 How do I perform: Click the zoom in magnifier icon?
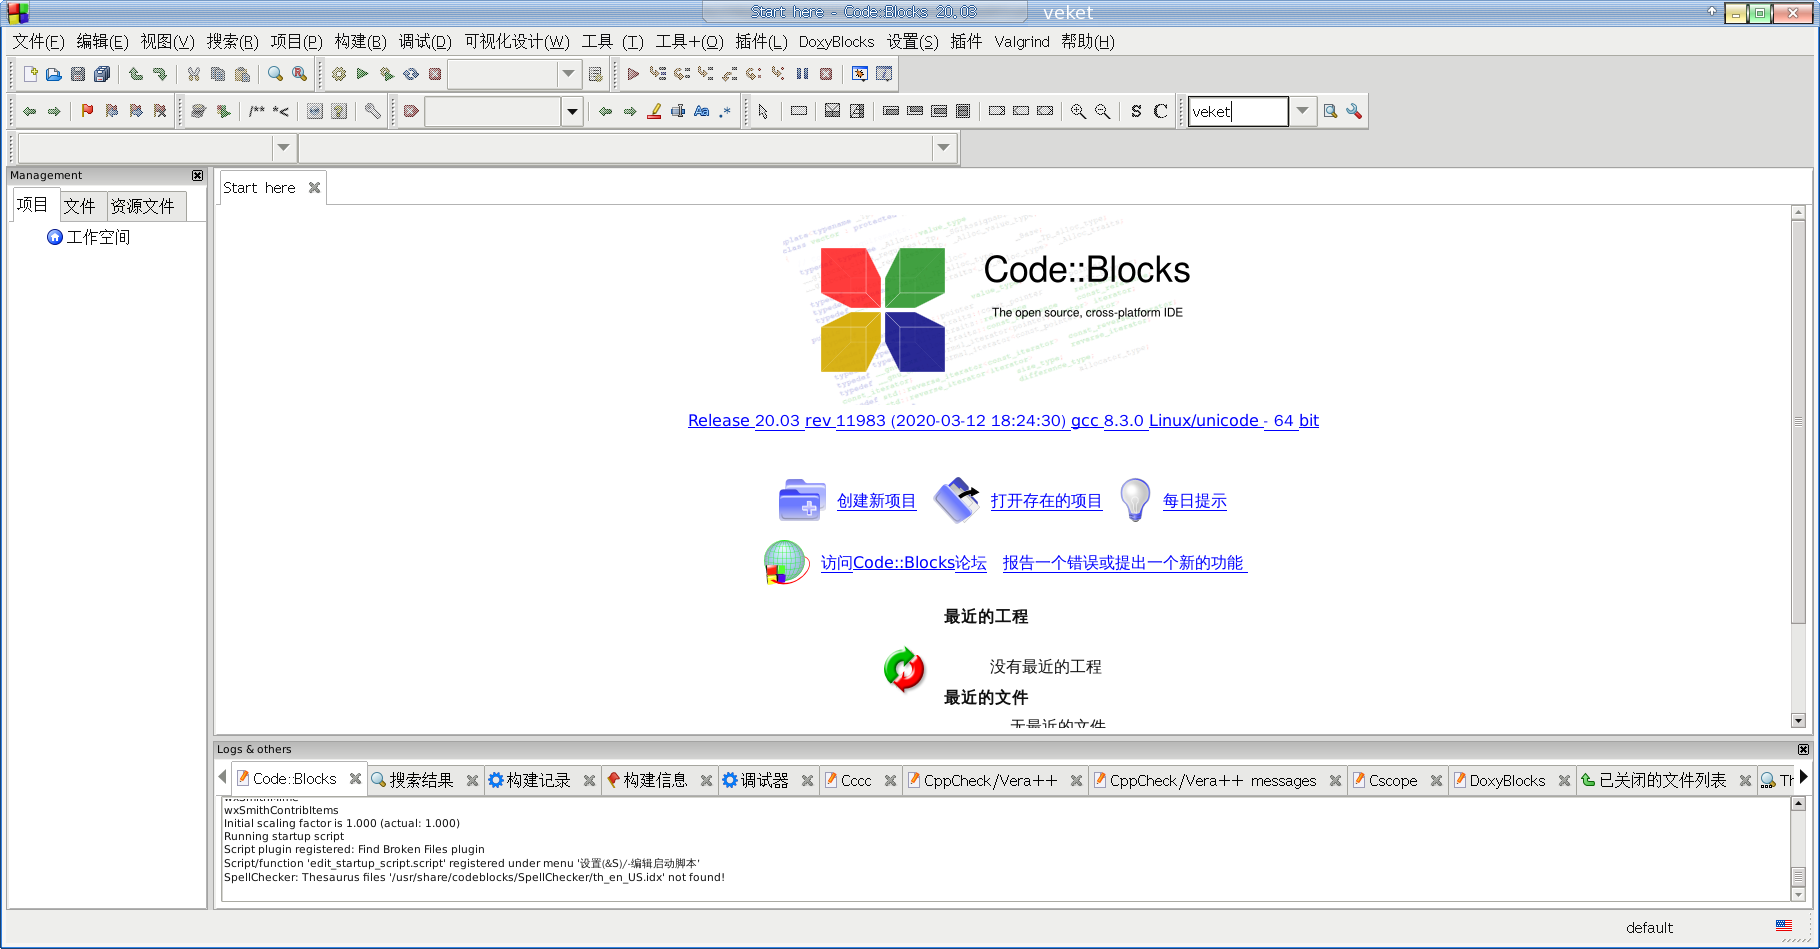[x=1078, y=111]
